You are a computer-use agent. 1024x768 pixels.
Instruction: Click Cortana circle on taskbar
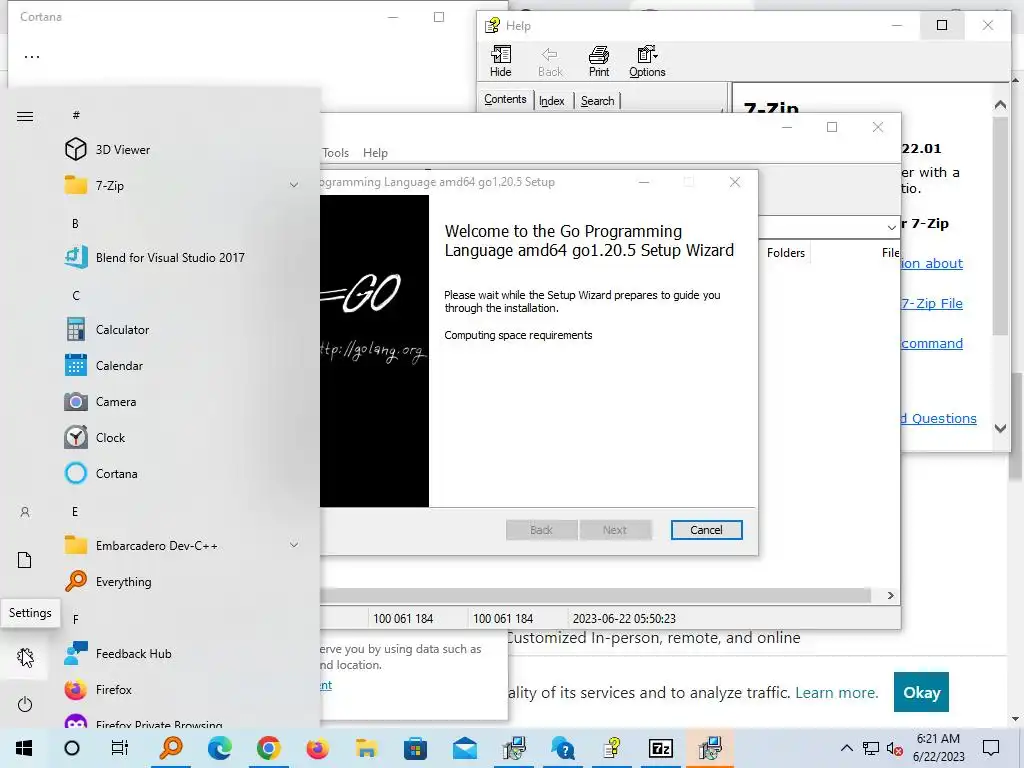point(72,748)
